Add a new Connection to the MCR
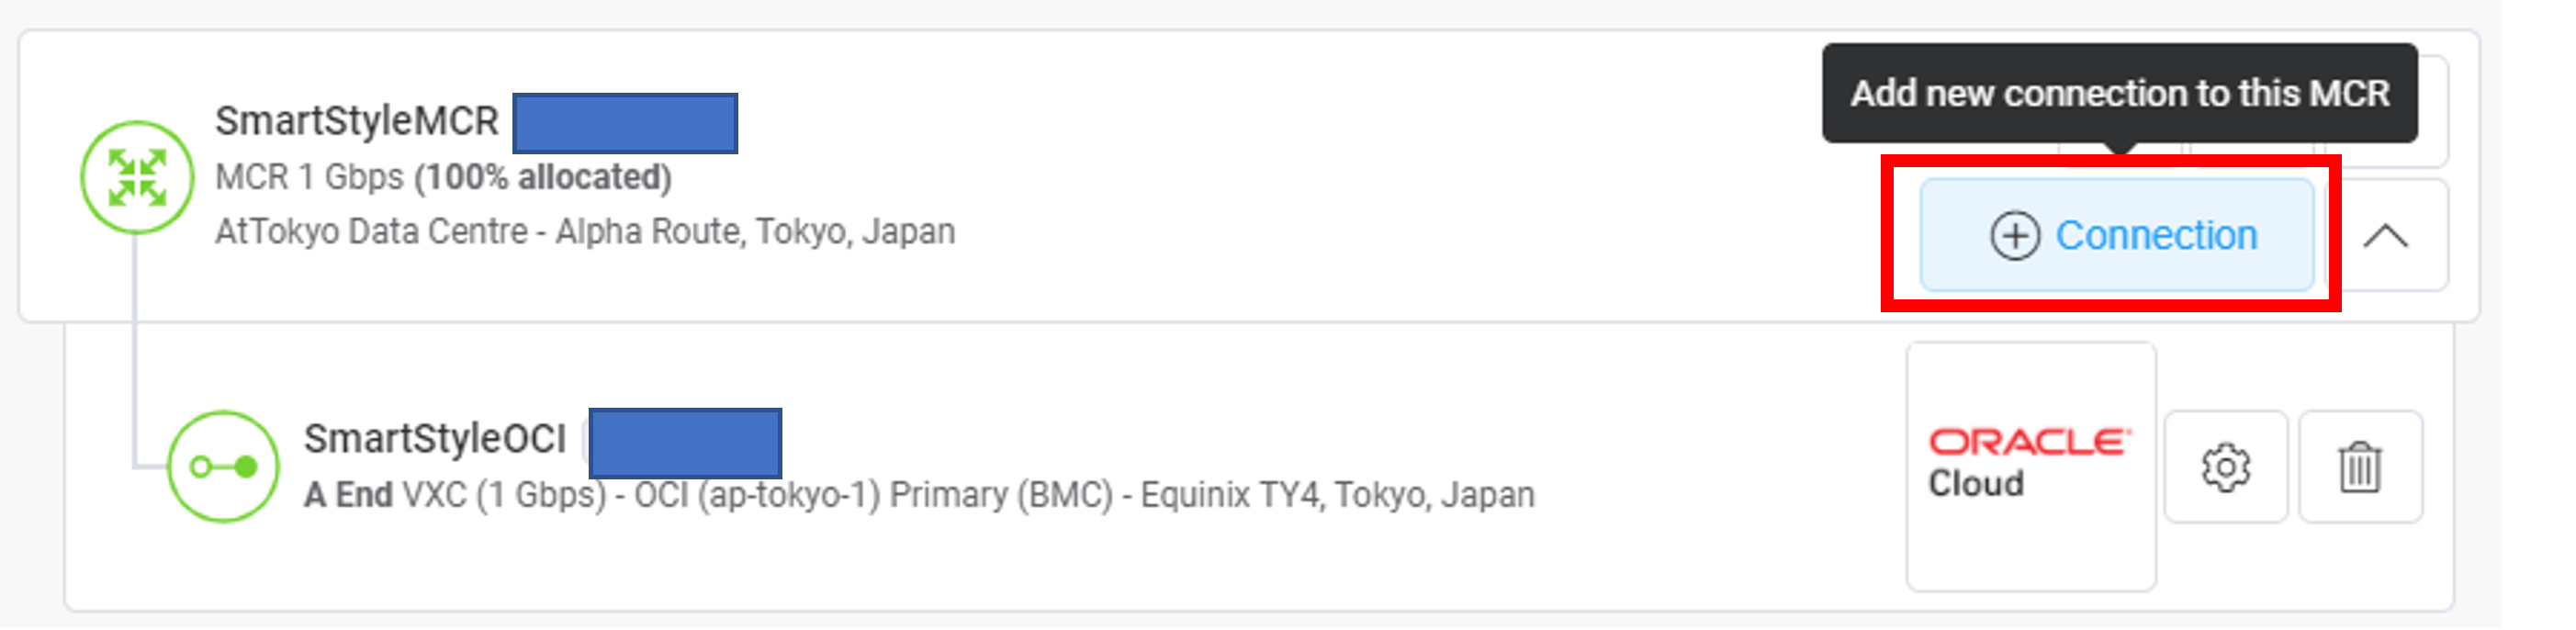The width and height of the screenshot is (2576, 630). [2117, 236]
